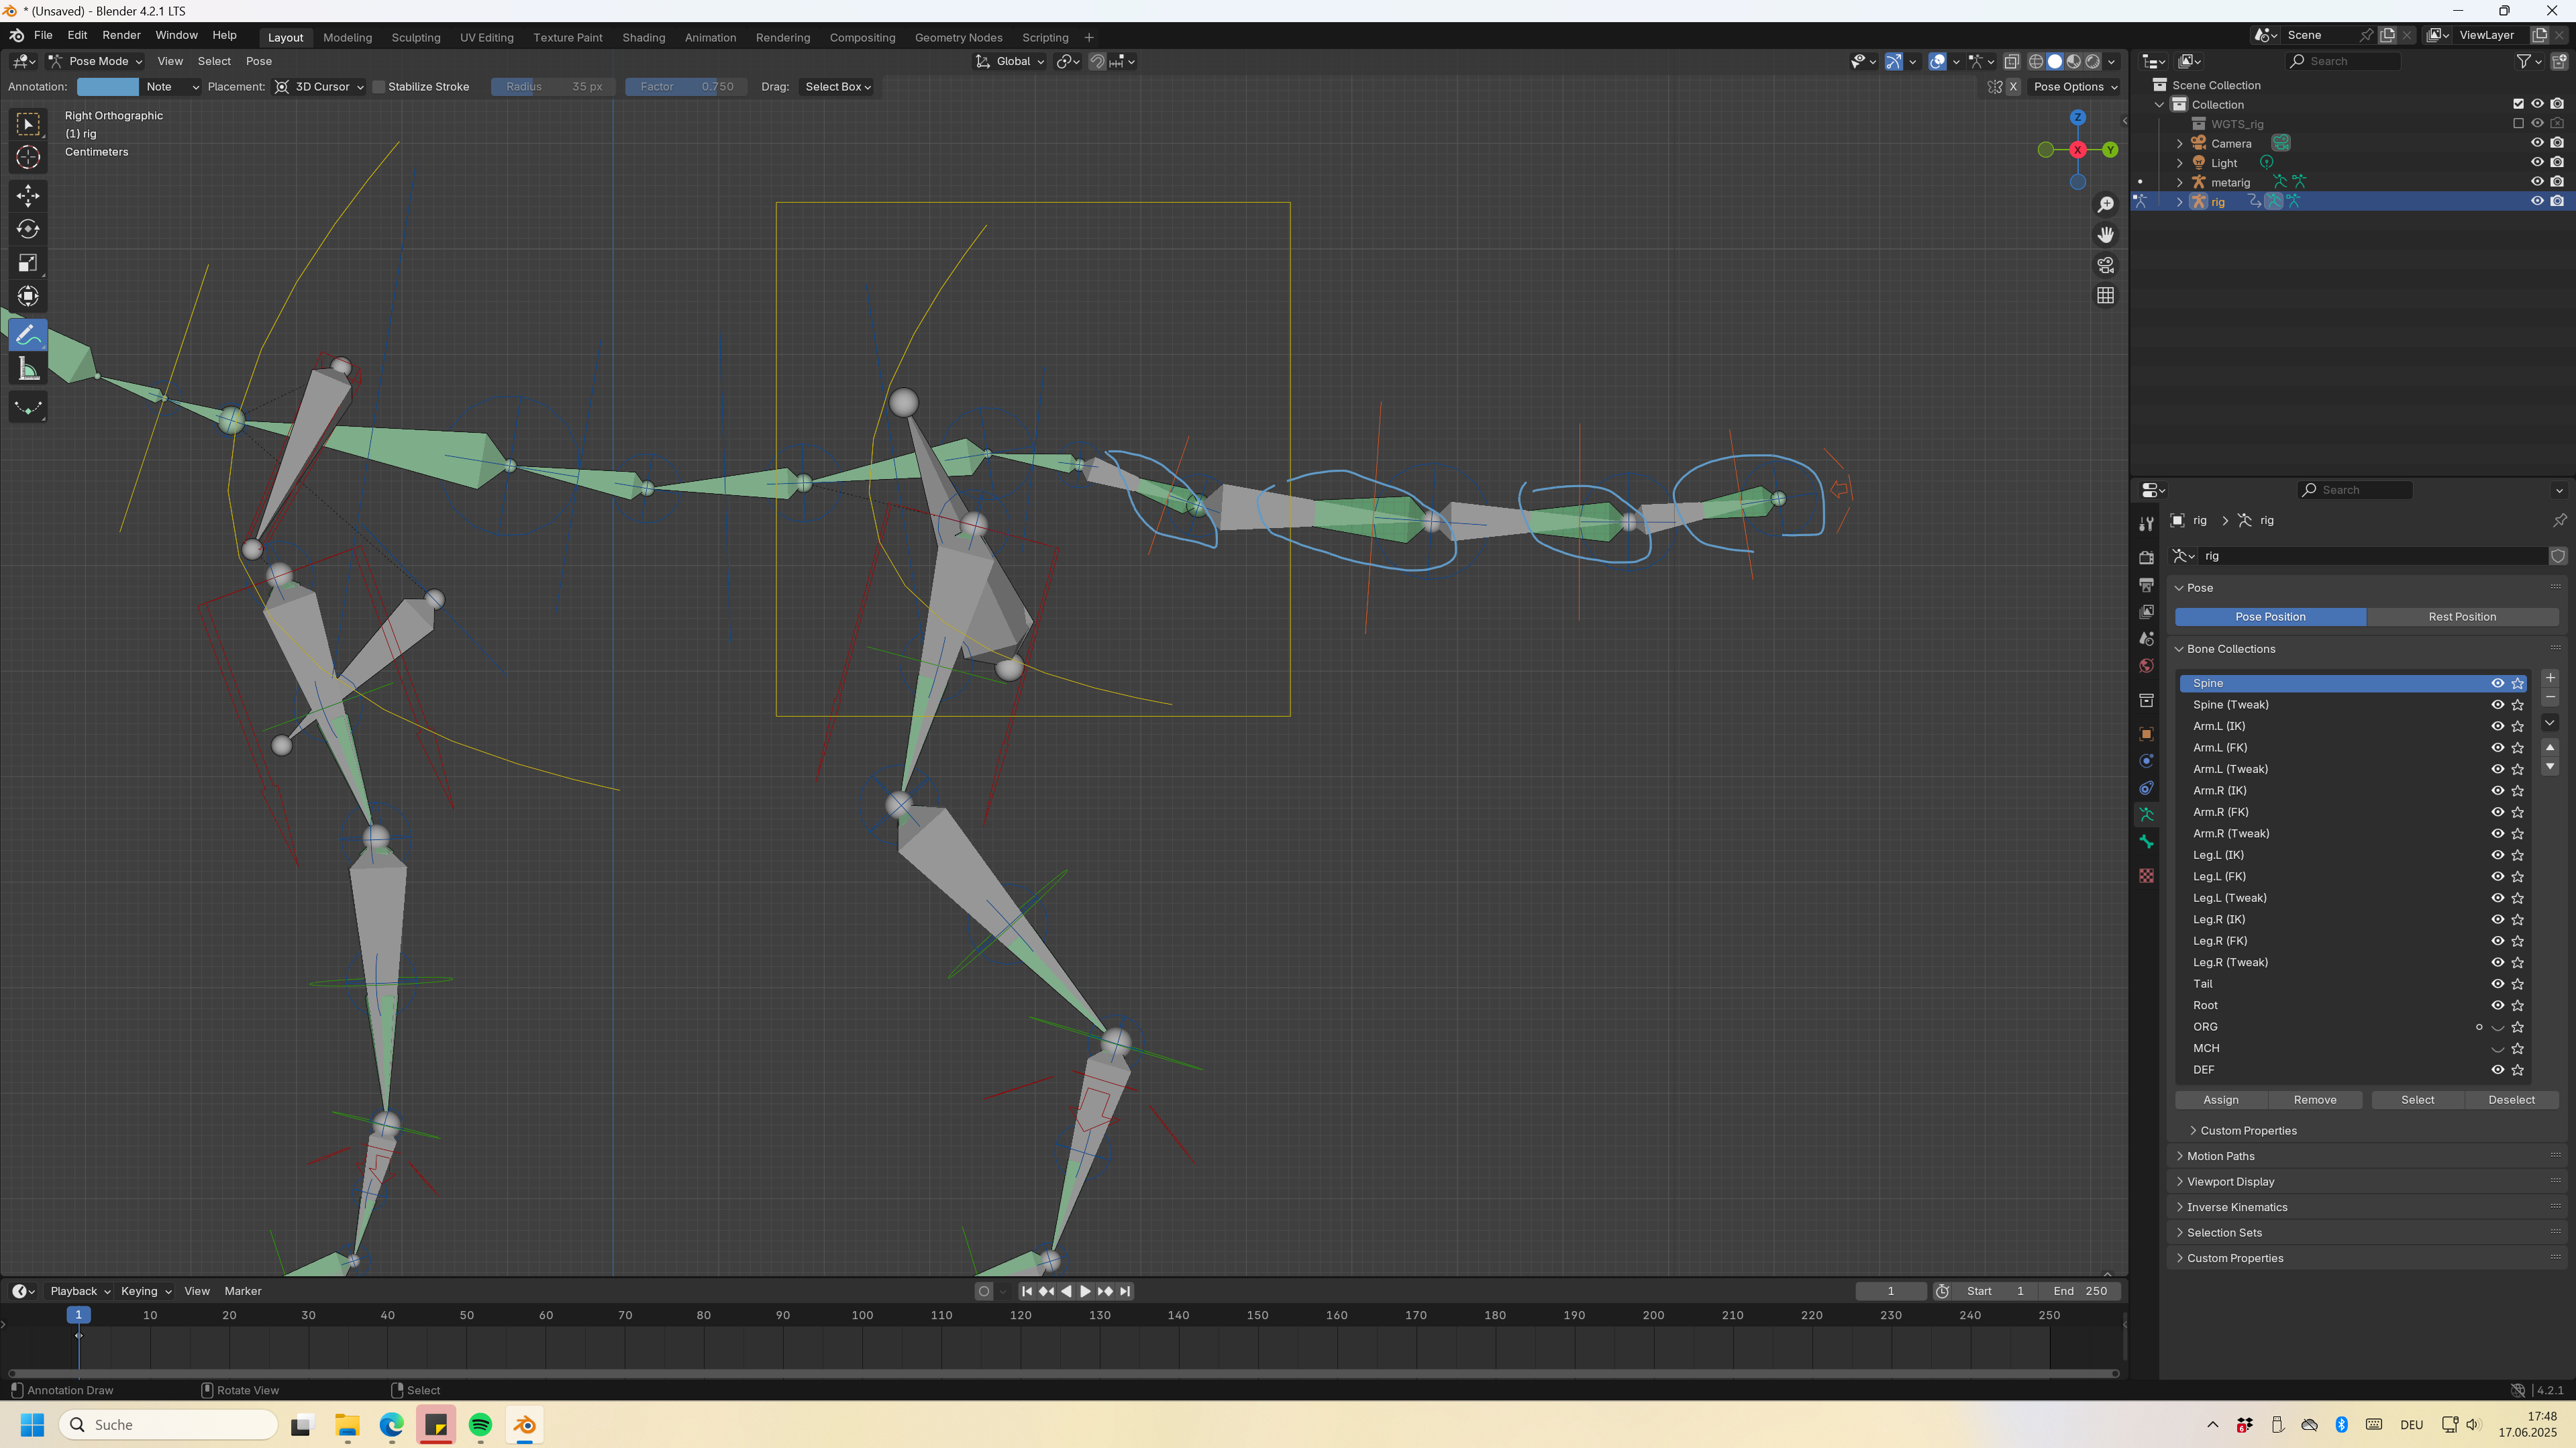Jump to the last frame in the timeline

click(x=1125, y=1291)
